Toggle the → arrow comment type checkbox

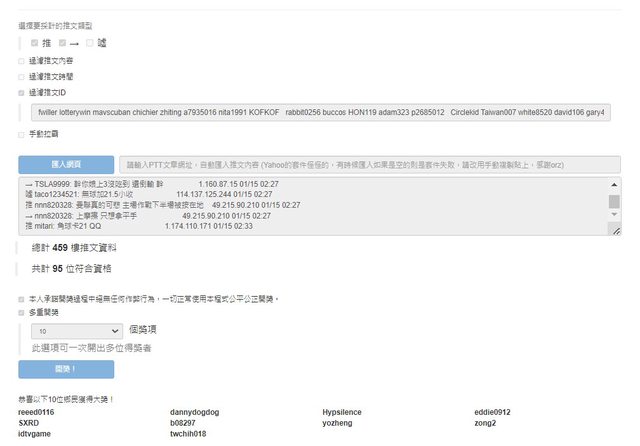coord(62,44)
